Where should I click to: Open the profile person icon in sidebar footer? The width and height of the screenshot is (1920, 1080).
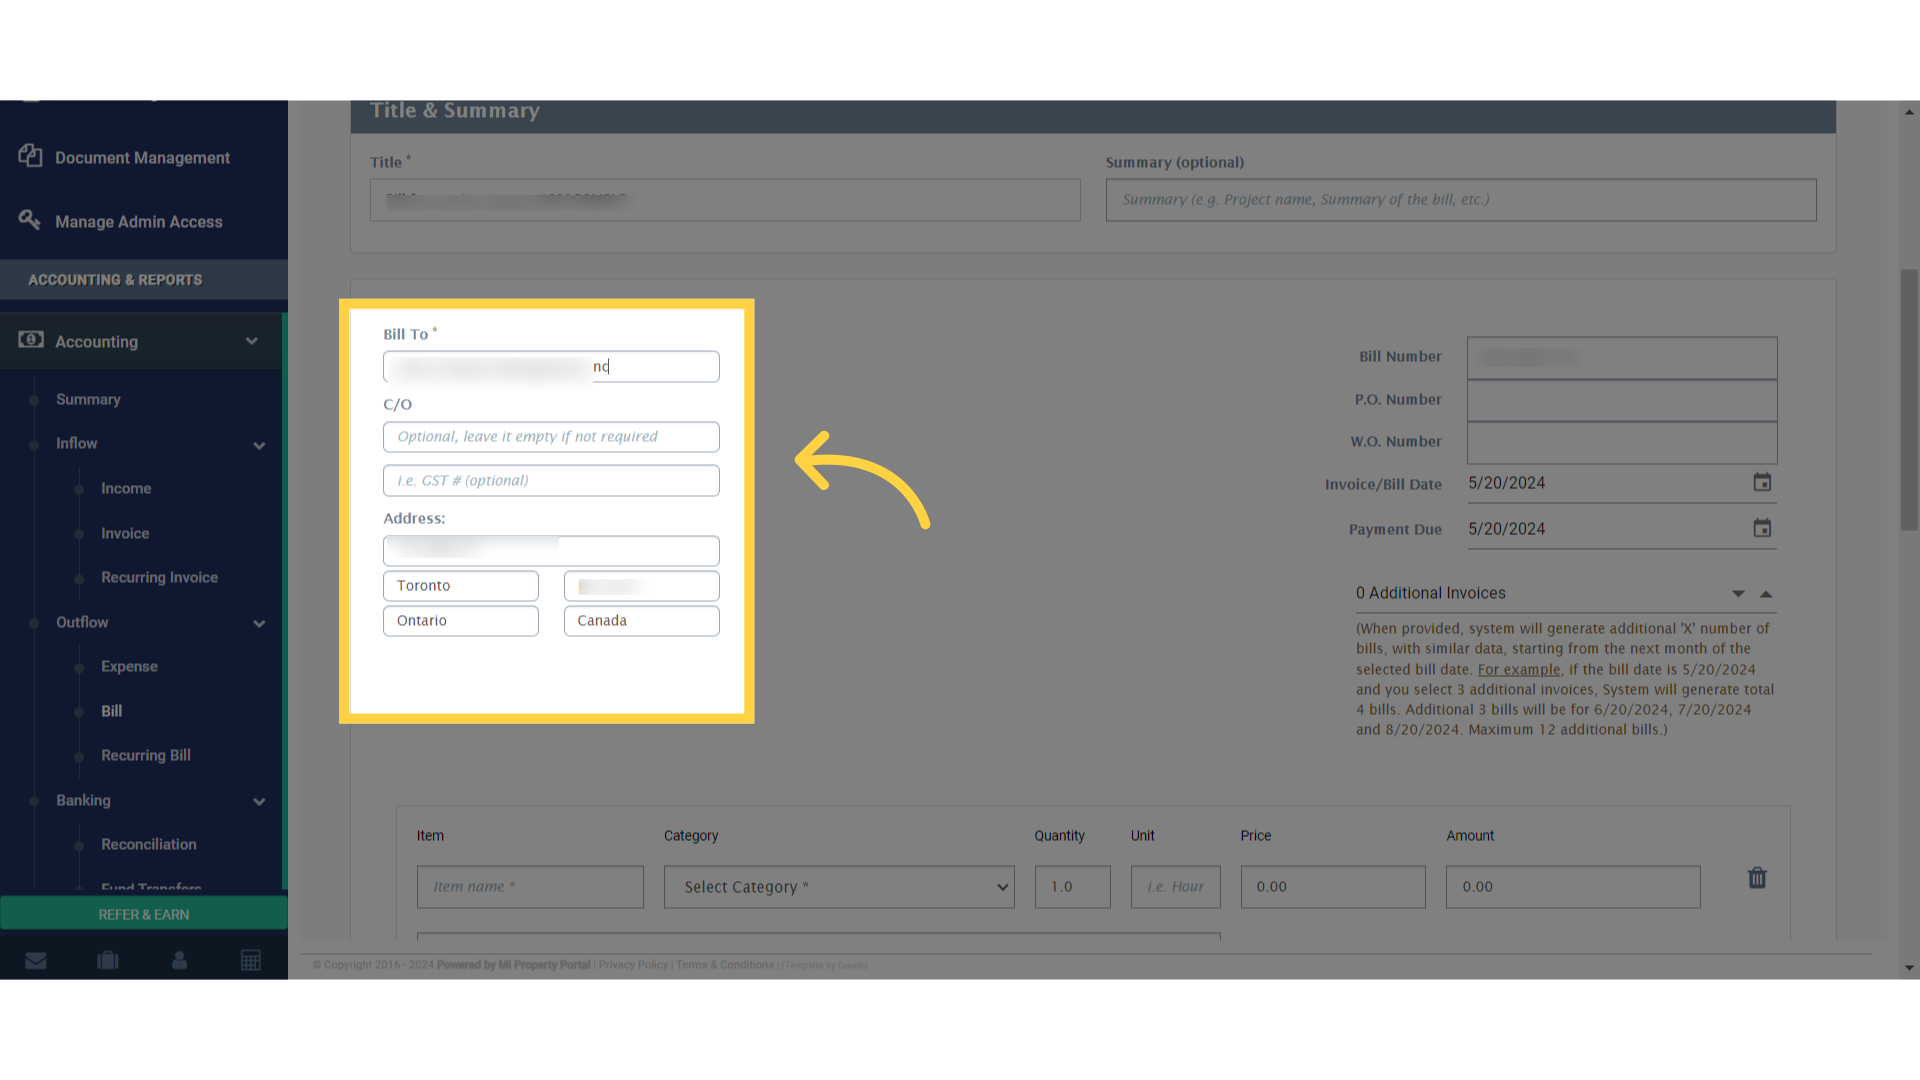(x=179, y=960)
